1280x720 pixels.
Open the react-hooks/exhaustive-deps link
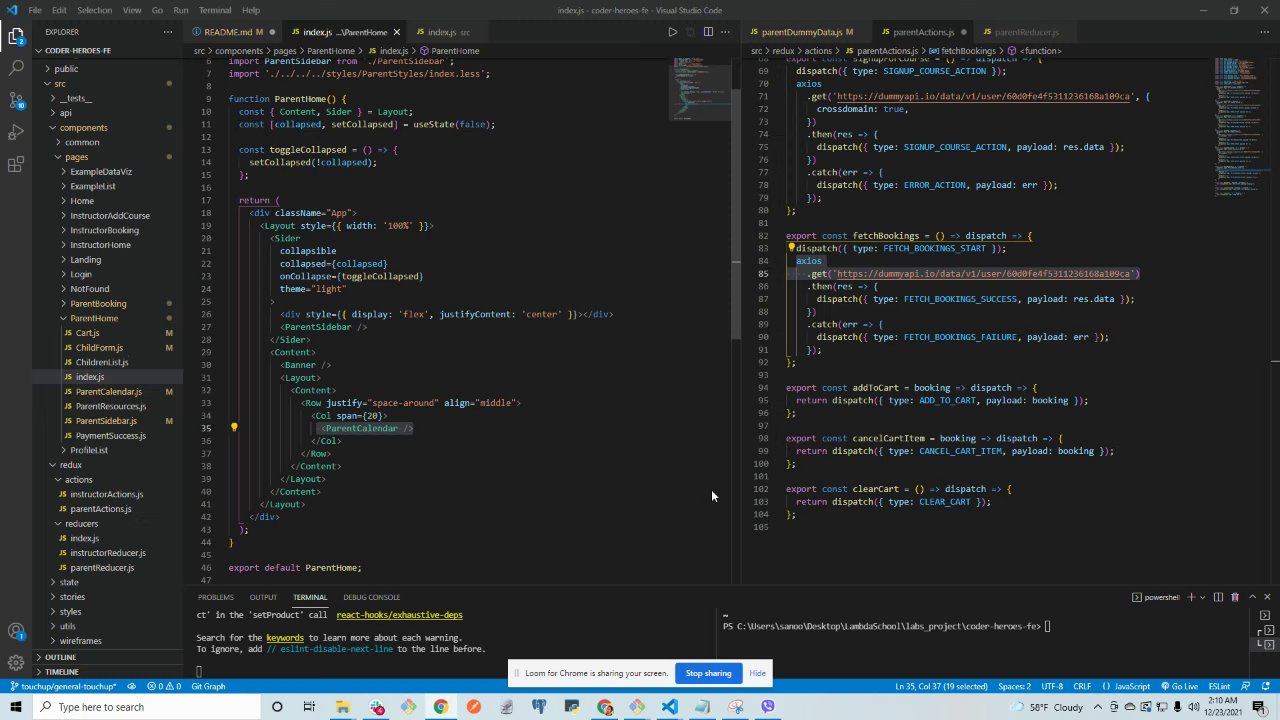(399, 615)
